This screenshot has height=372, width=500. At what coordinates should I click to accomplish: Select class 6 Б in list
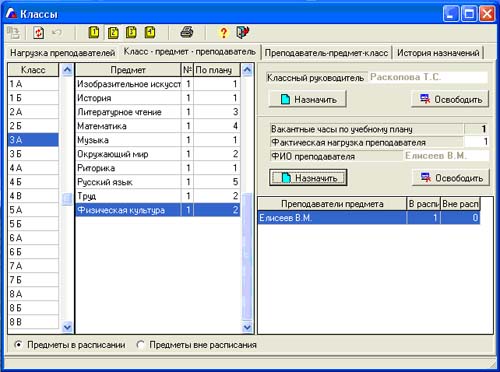[33, 252]
